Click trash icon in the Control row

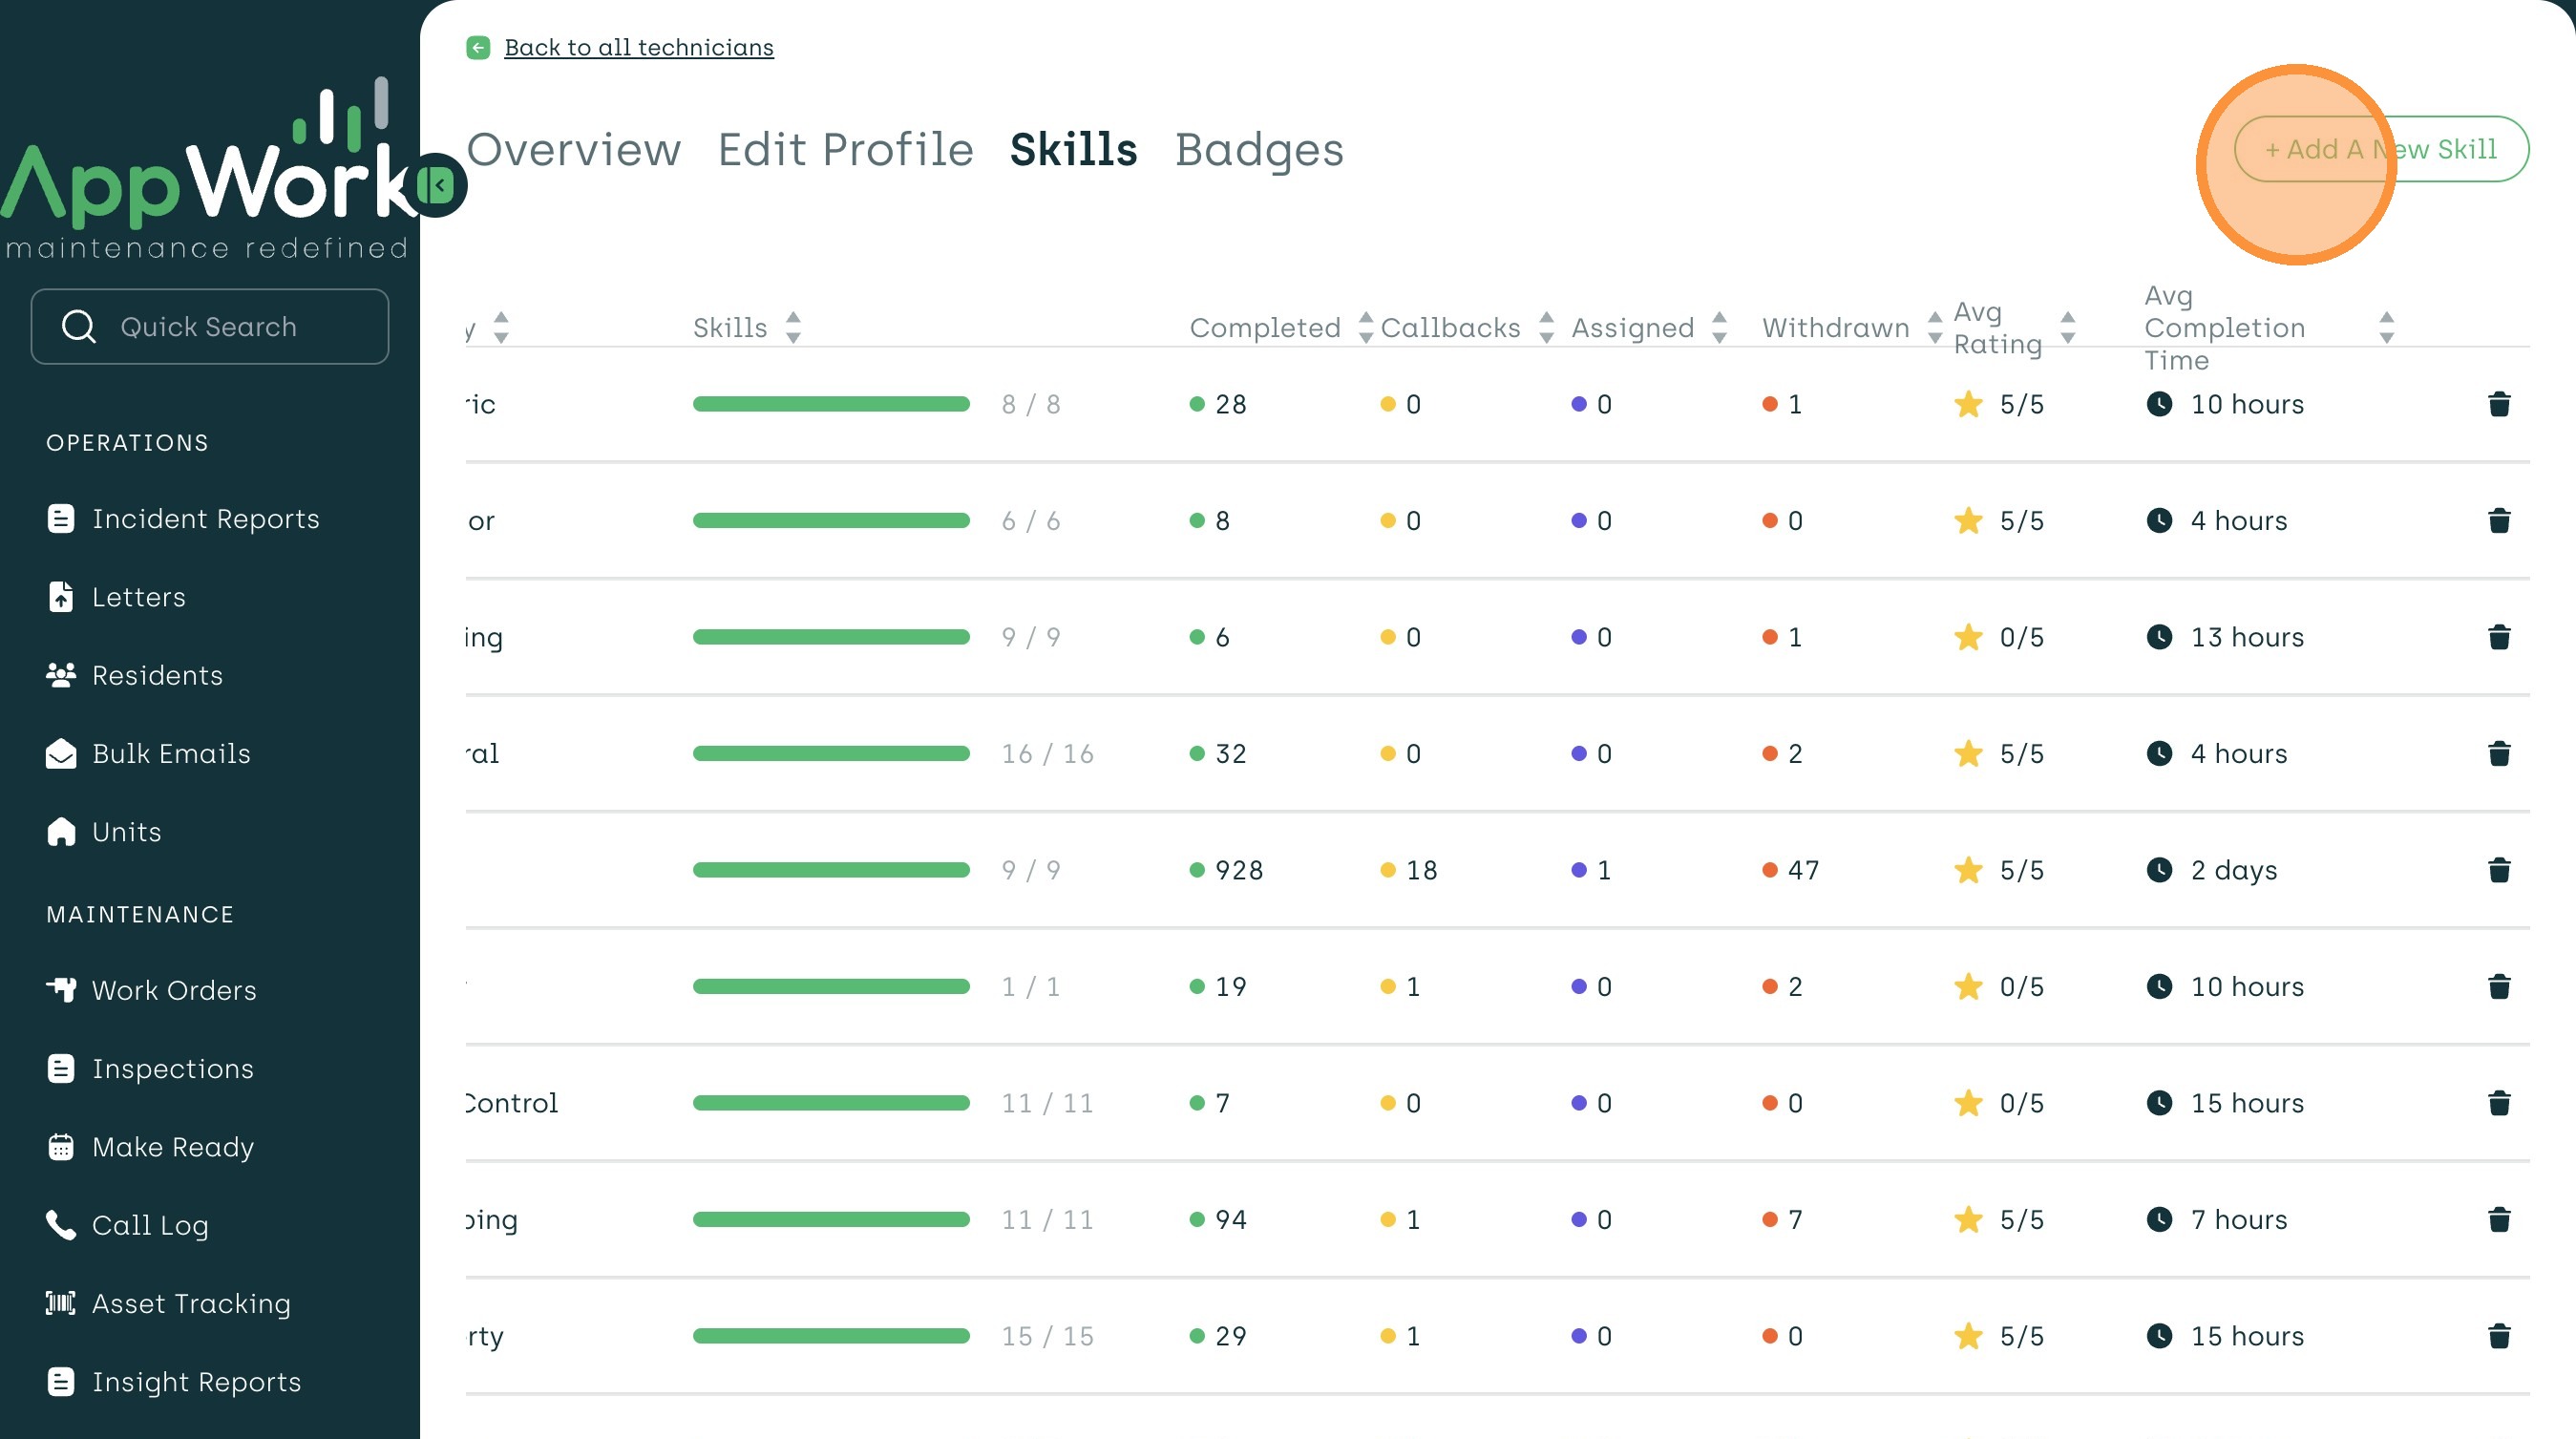click(x=2498, y=1103)
